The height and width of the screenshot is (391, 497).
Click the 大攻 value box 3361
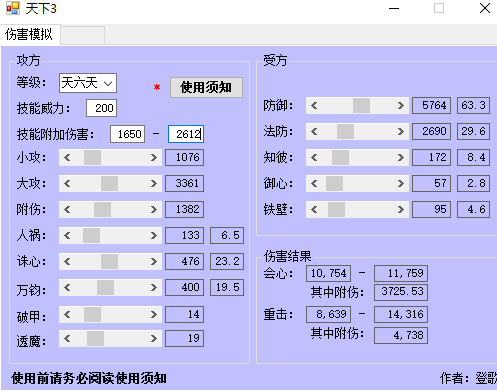point(185,183)
